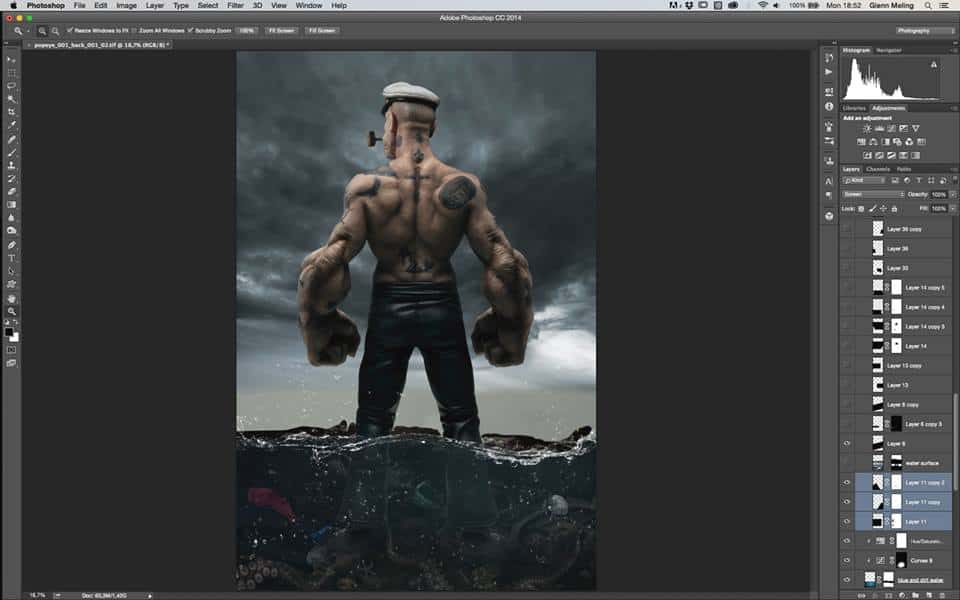Click the Fill Screen button
The height and width of the screenshot is (600, 960).
click(x=322, y=31)
